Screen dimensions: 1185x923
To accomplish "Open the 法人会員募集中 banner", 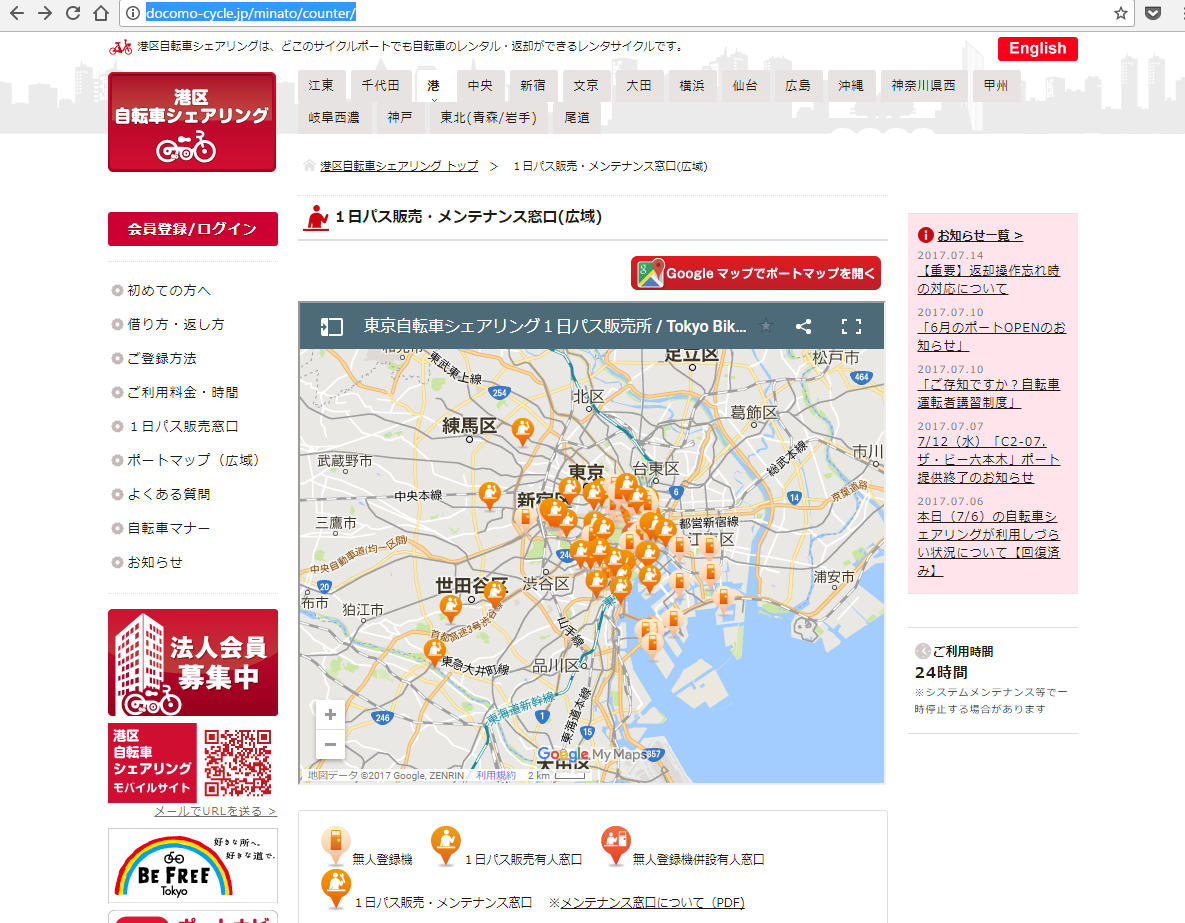I will (x=193, y=662).
